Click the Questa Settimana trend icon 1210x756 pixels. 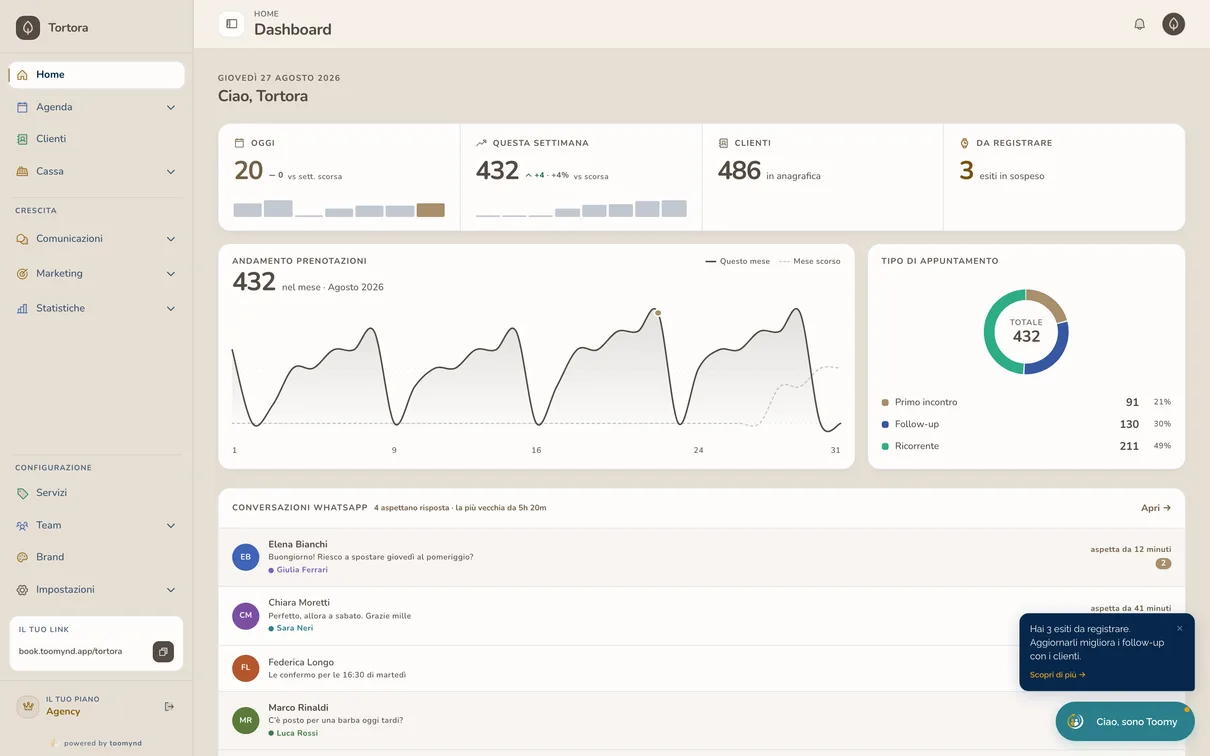481,143
